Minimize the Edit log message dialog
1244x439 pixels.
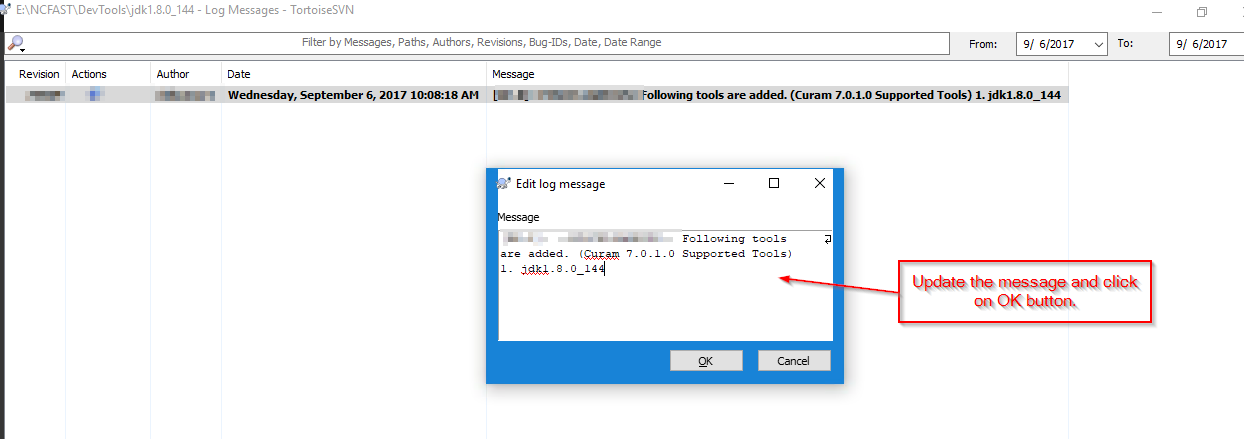click(x=731, y=183)
